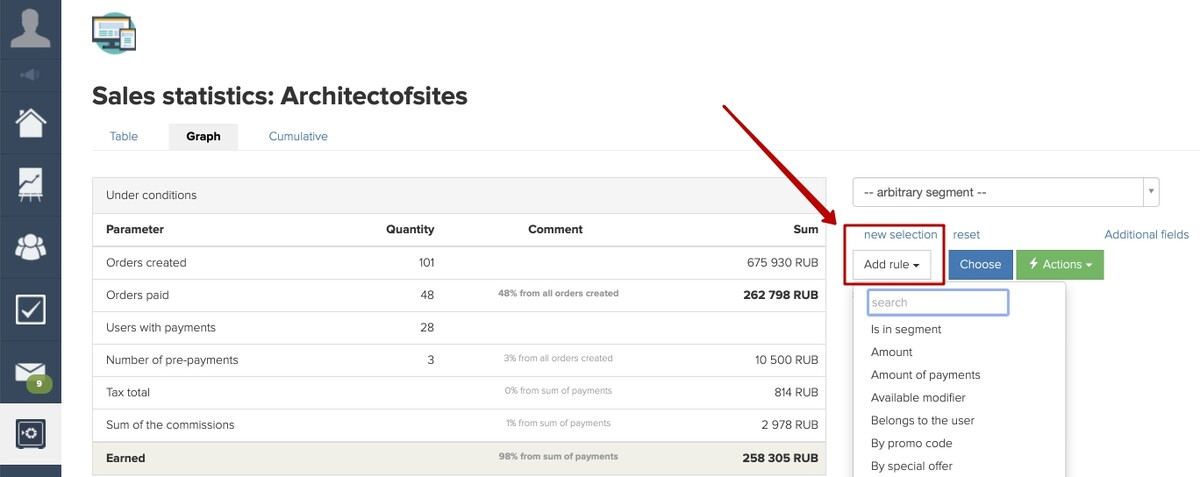Image resolution: width=1200 pixels, height=477 pixels.
Task: Open the chart presentation sidebar icon
Action: pos(30,184)
